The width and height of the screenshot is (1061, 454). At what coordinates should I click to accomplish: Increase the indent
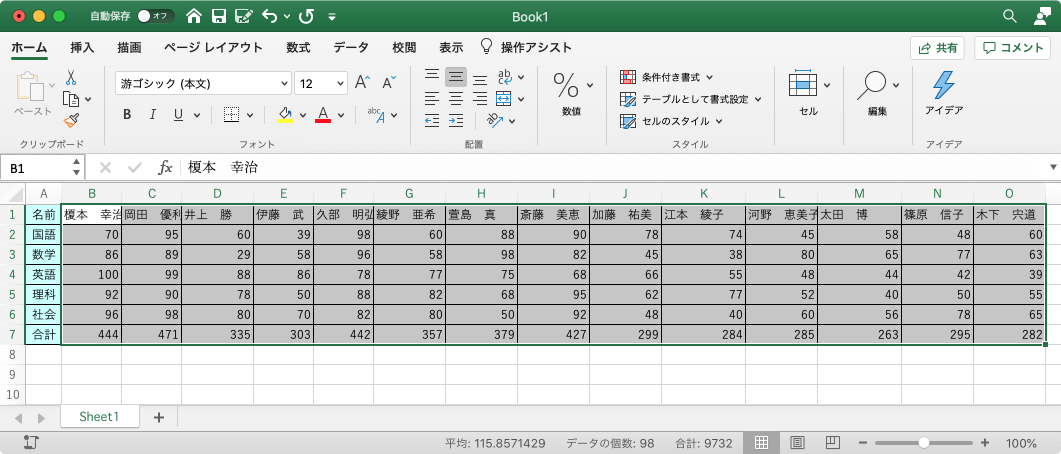[x=456, y=120]
